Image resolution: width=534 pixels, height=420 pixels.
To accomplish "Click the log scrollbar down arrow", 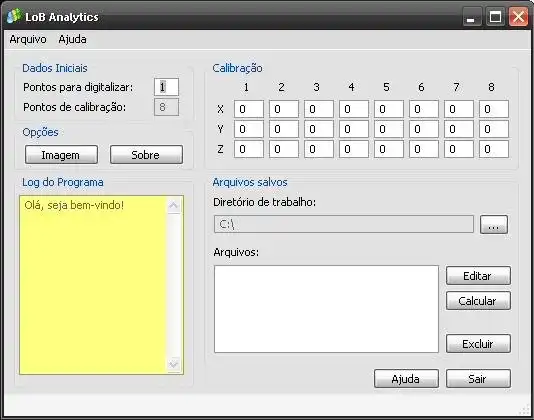I will tap(174, 365).
